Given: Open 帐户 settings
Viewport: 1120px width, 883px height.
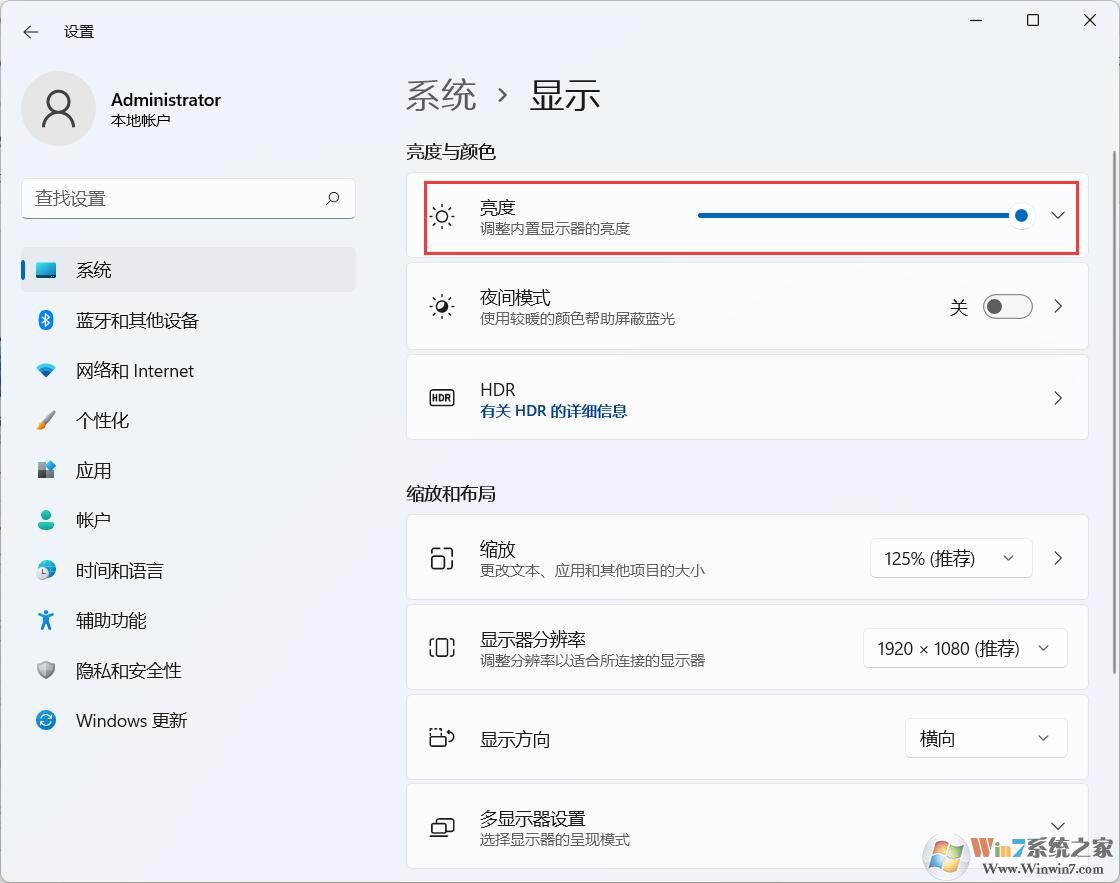Looking at the screenshot, I should coord(94,520).
